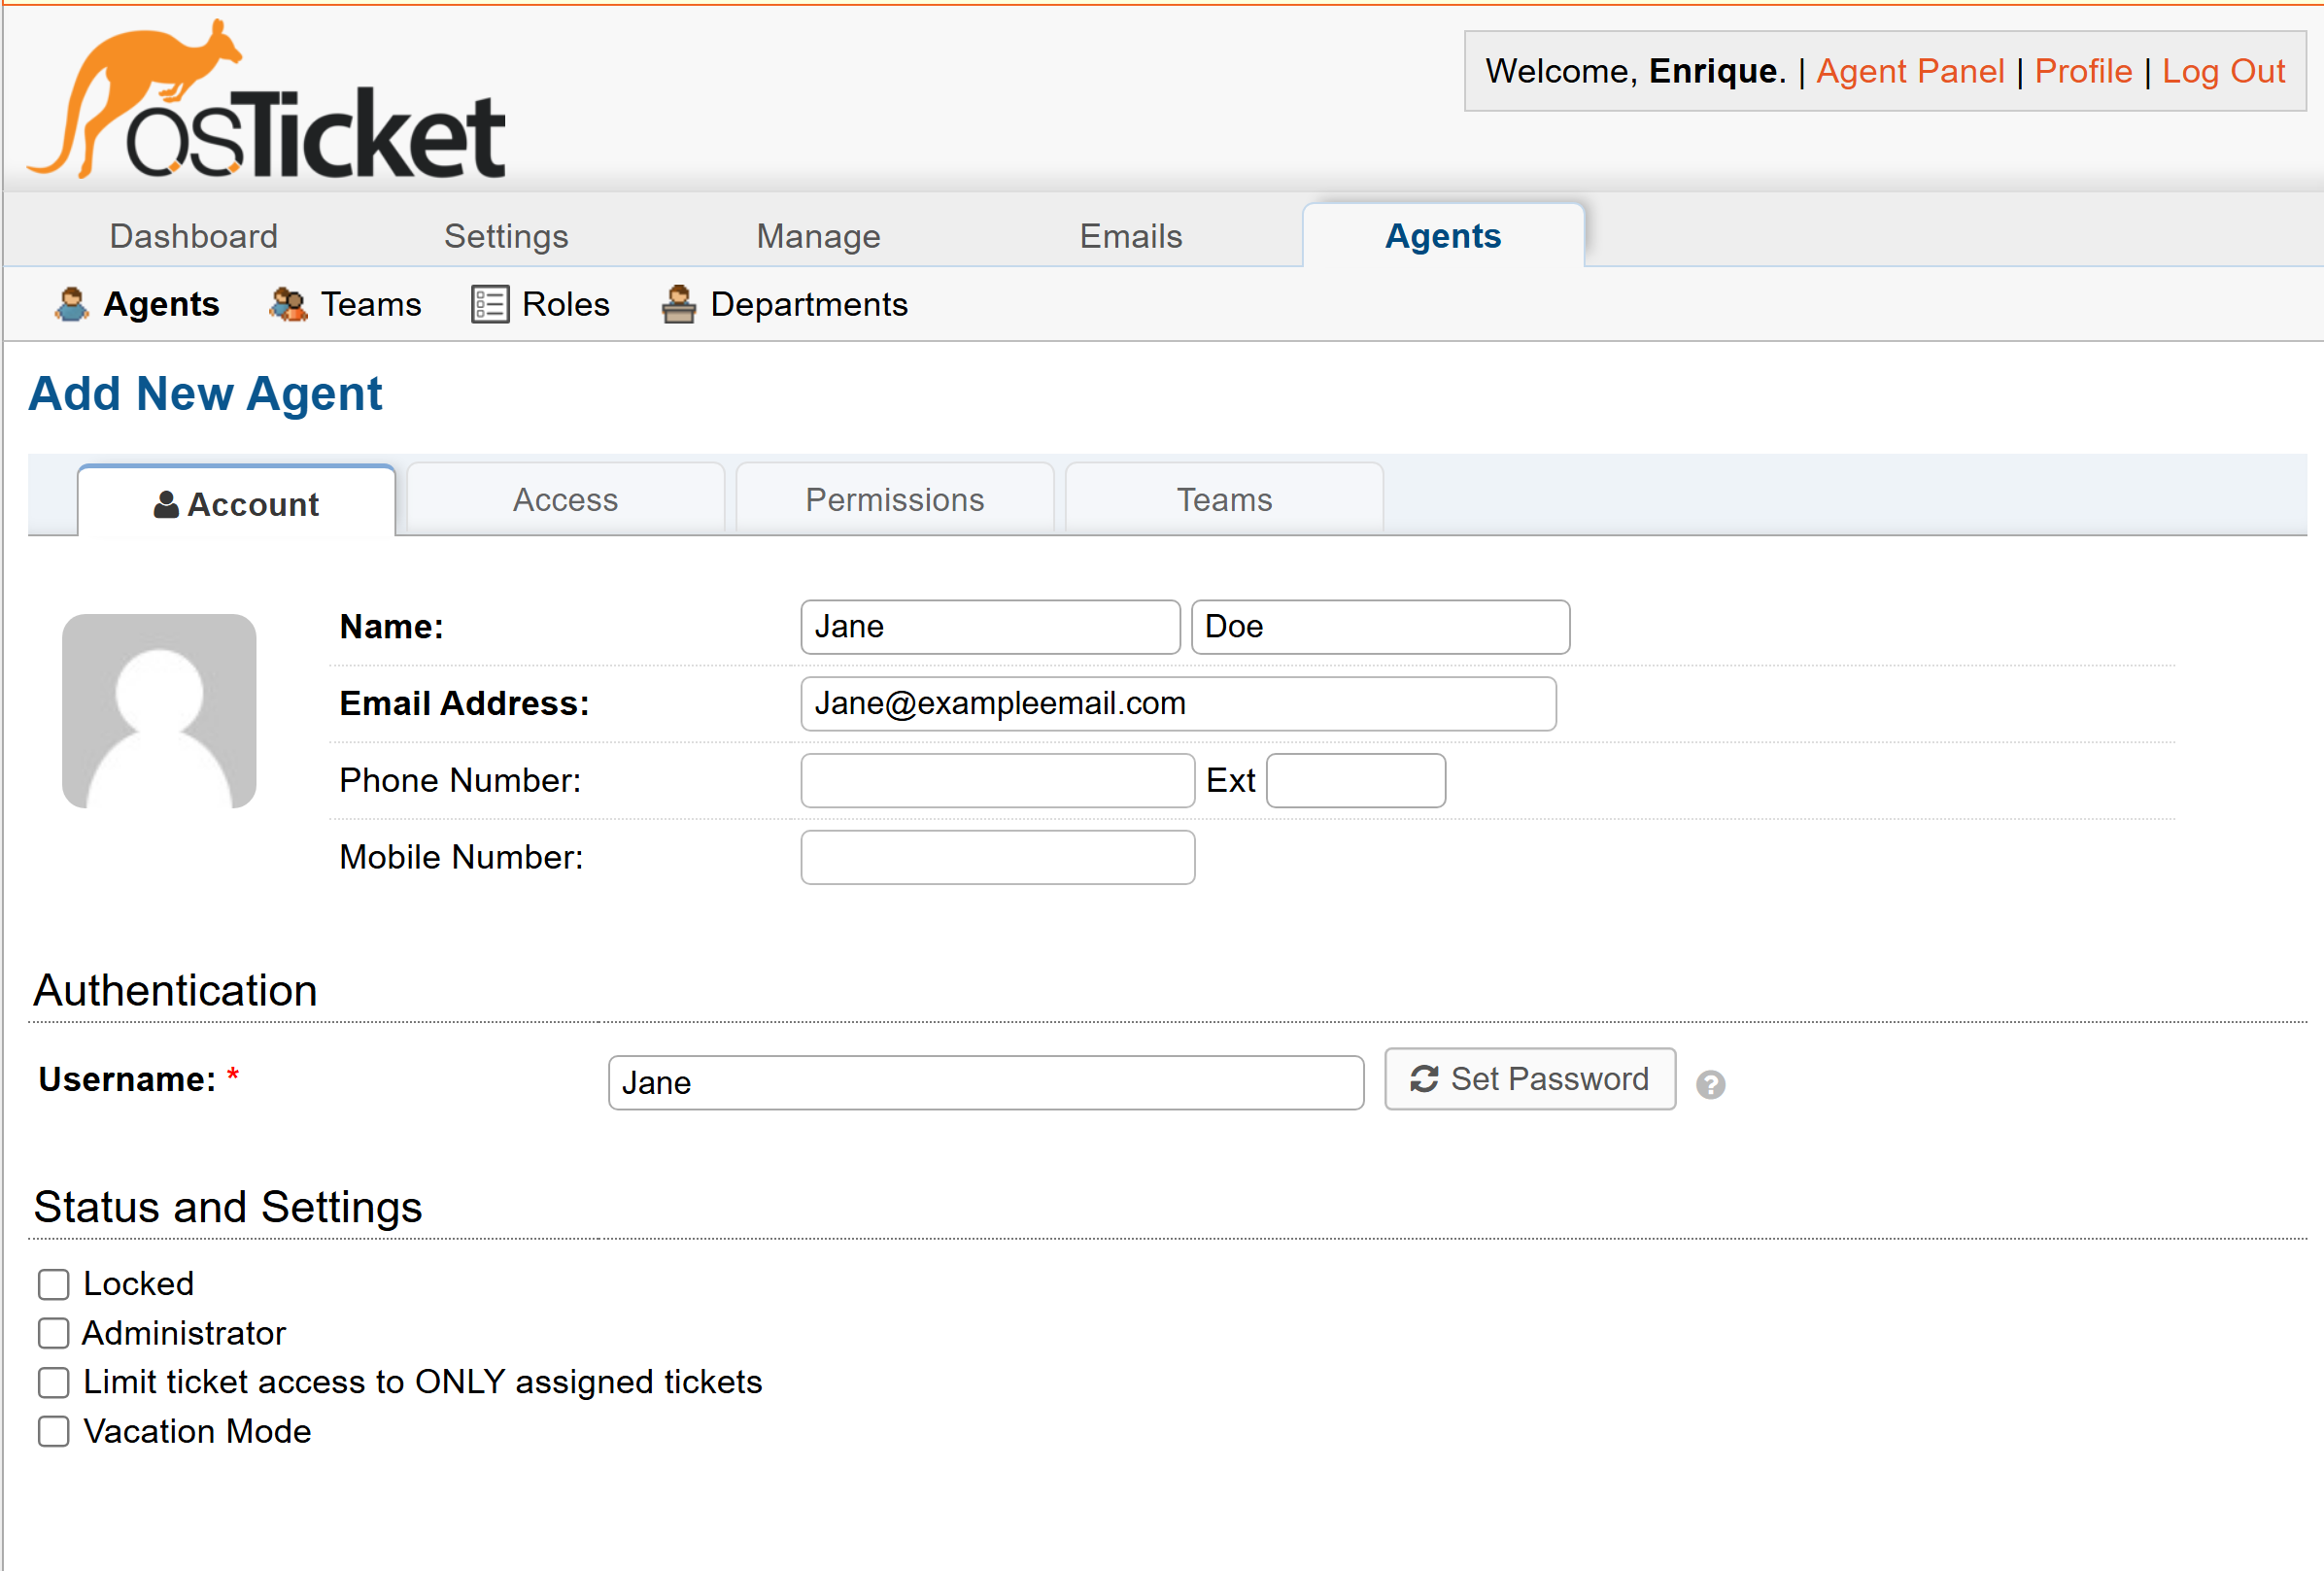Open the Manage main tab
This screenshot has width=2324, height=1571.
pos(818,236)
